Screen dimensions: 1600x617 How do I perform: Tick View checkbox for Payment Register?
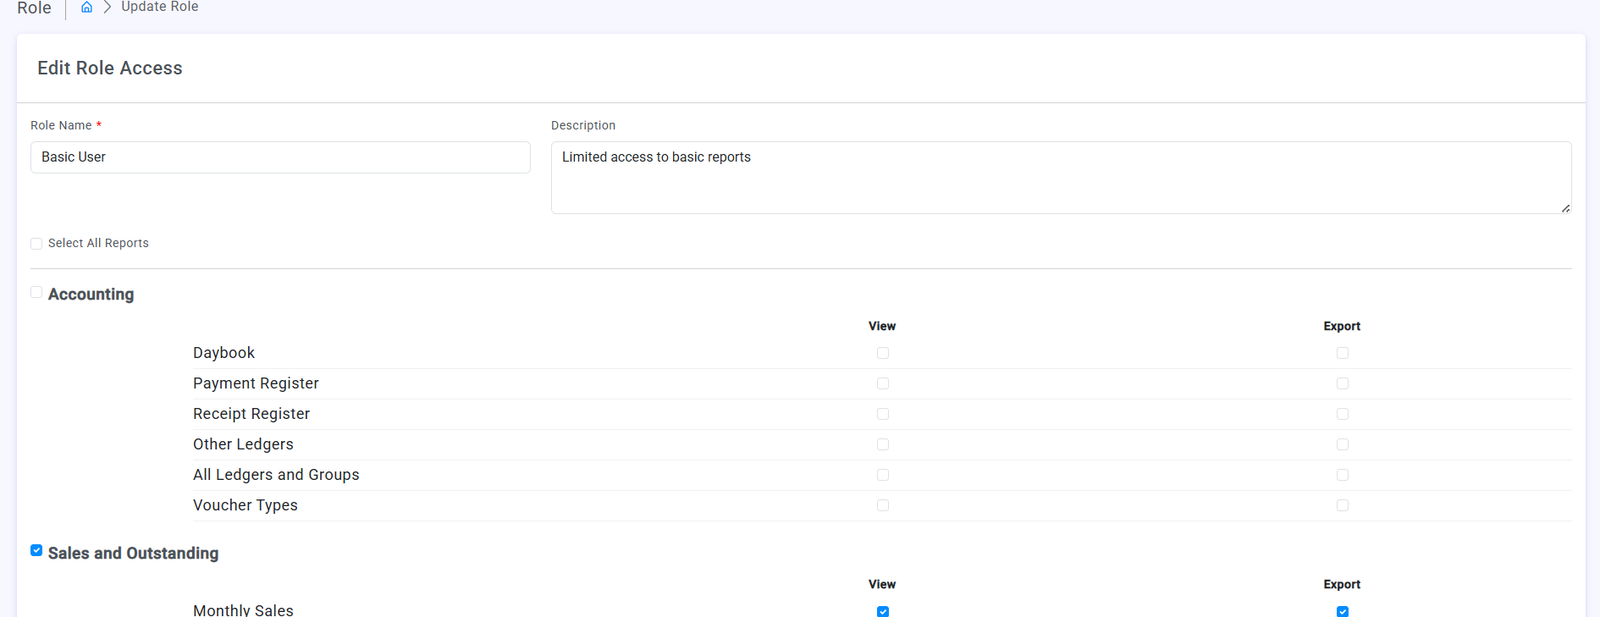[883, 384]
